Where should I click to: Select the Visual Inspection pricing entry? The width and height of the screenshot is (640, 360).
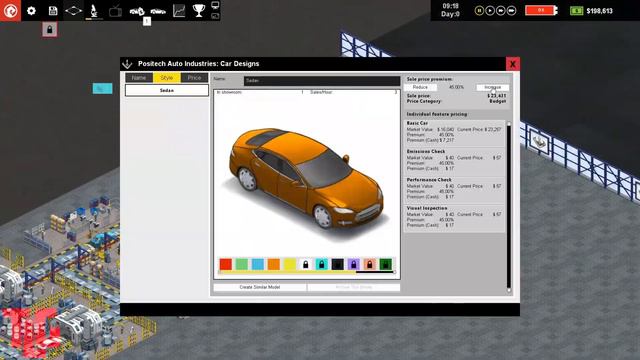tap(454, 217)
